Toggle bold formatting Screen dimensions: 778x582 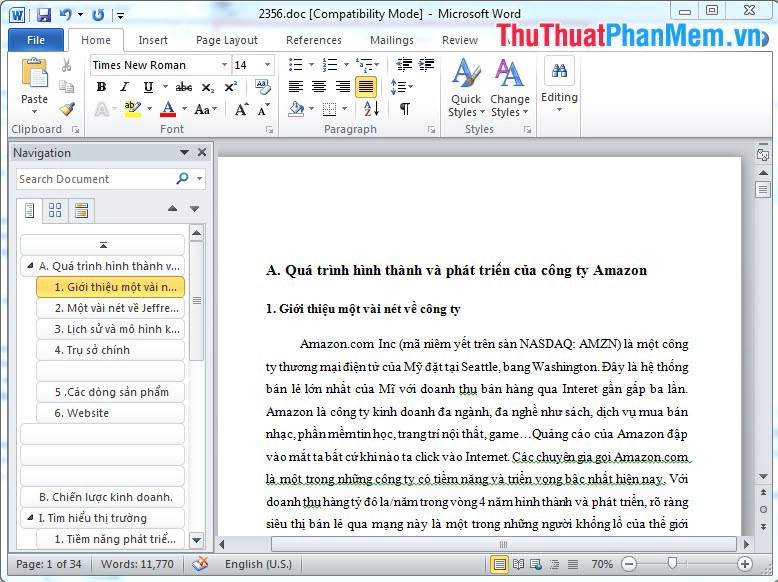(x=101, y=87)
